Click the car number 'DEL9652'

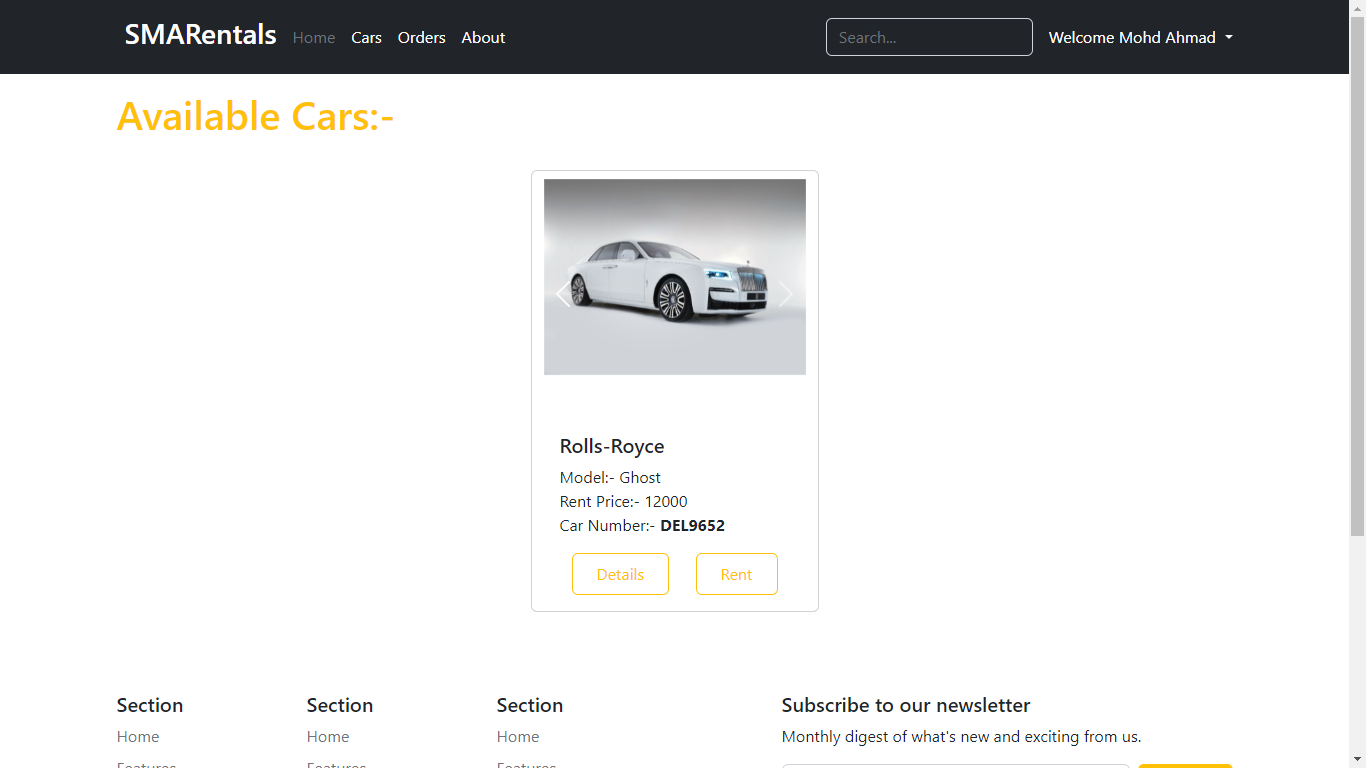[x=692, y=525]
